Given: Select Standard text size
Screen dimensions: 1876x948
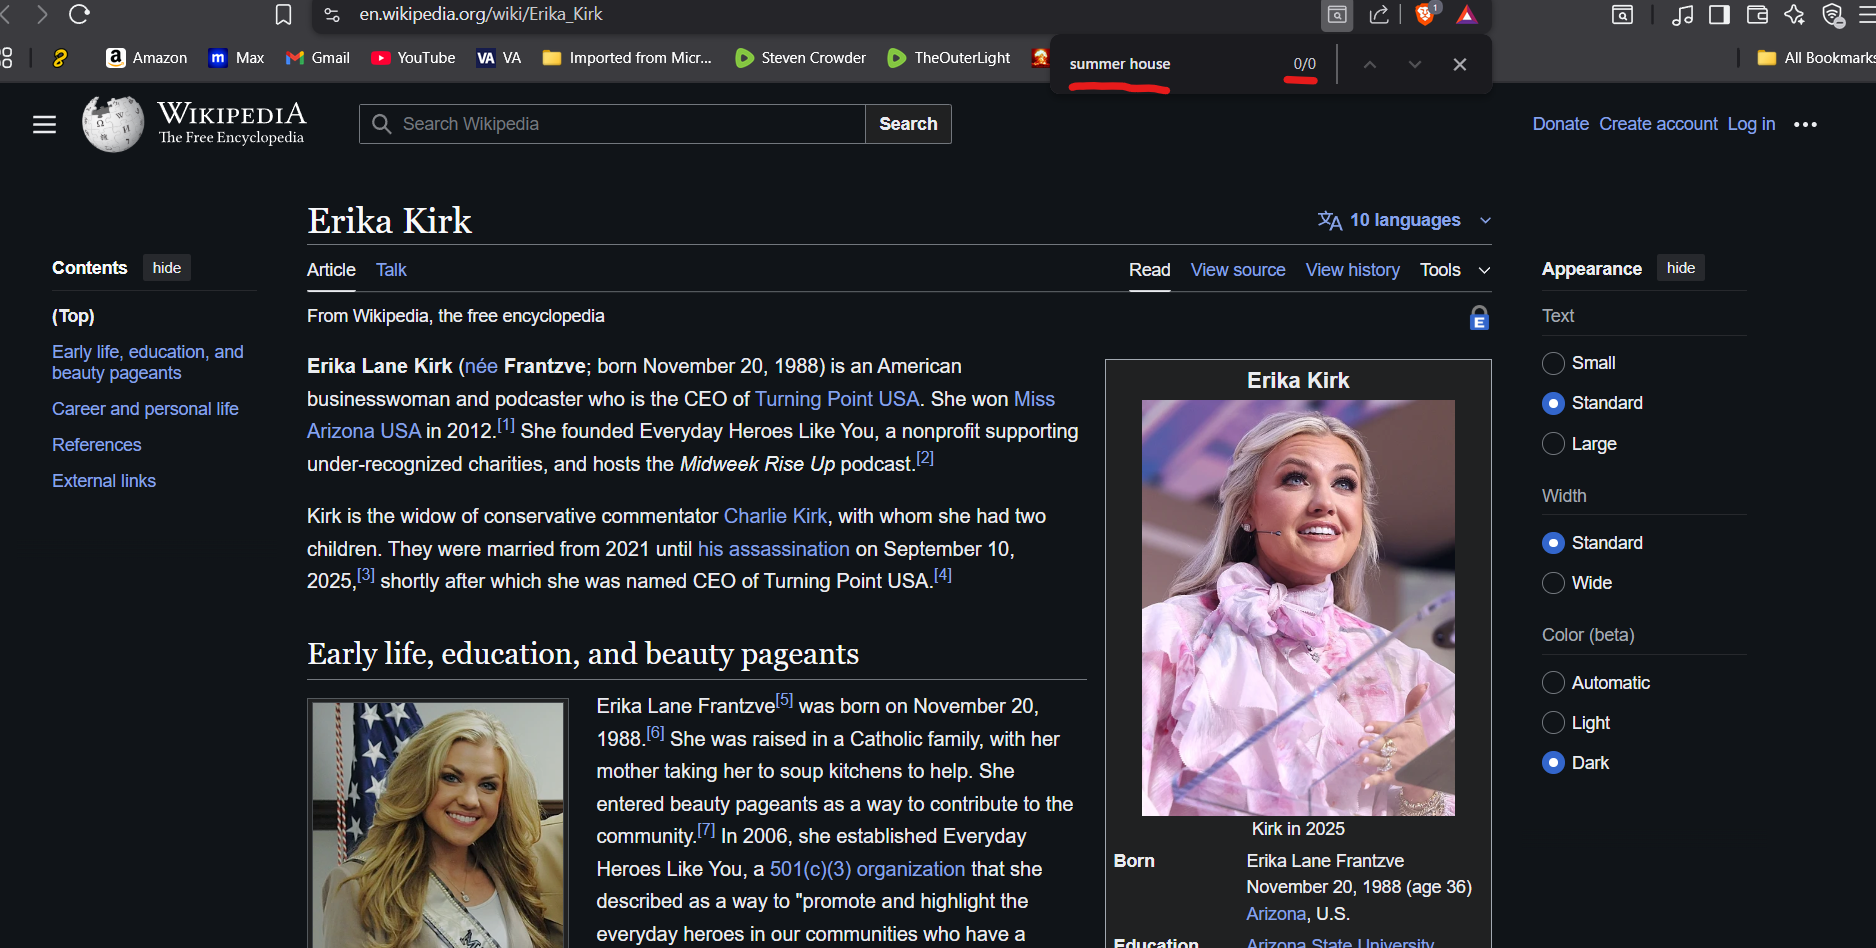Looking at the screenshot, I should click(1553, 403).
